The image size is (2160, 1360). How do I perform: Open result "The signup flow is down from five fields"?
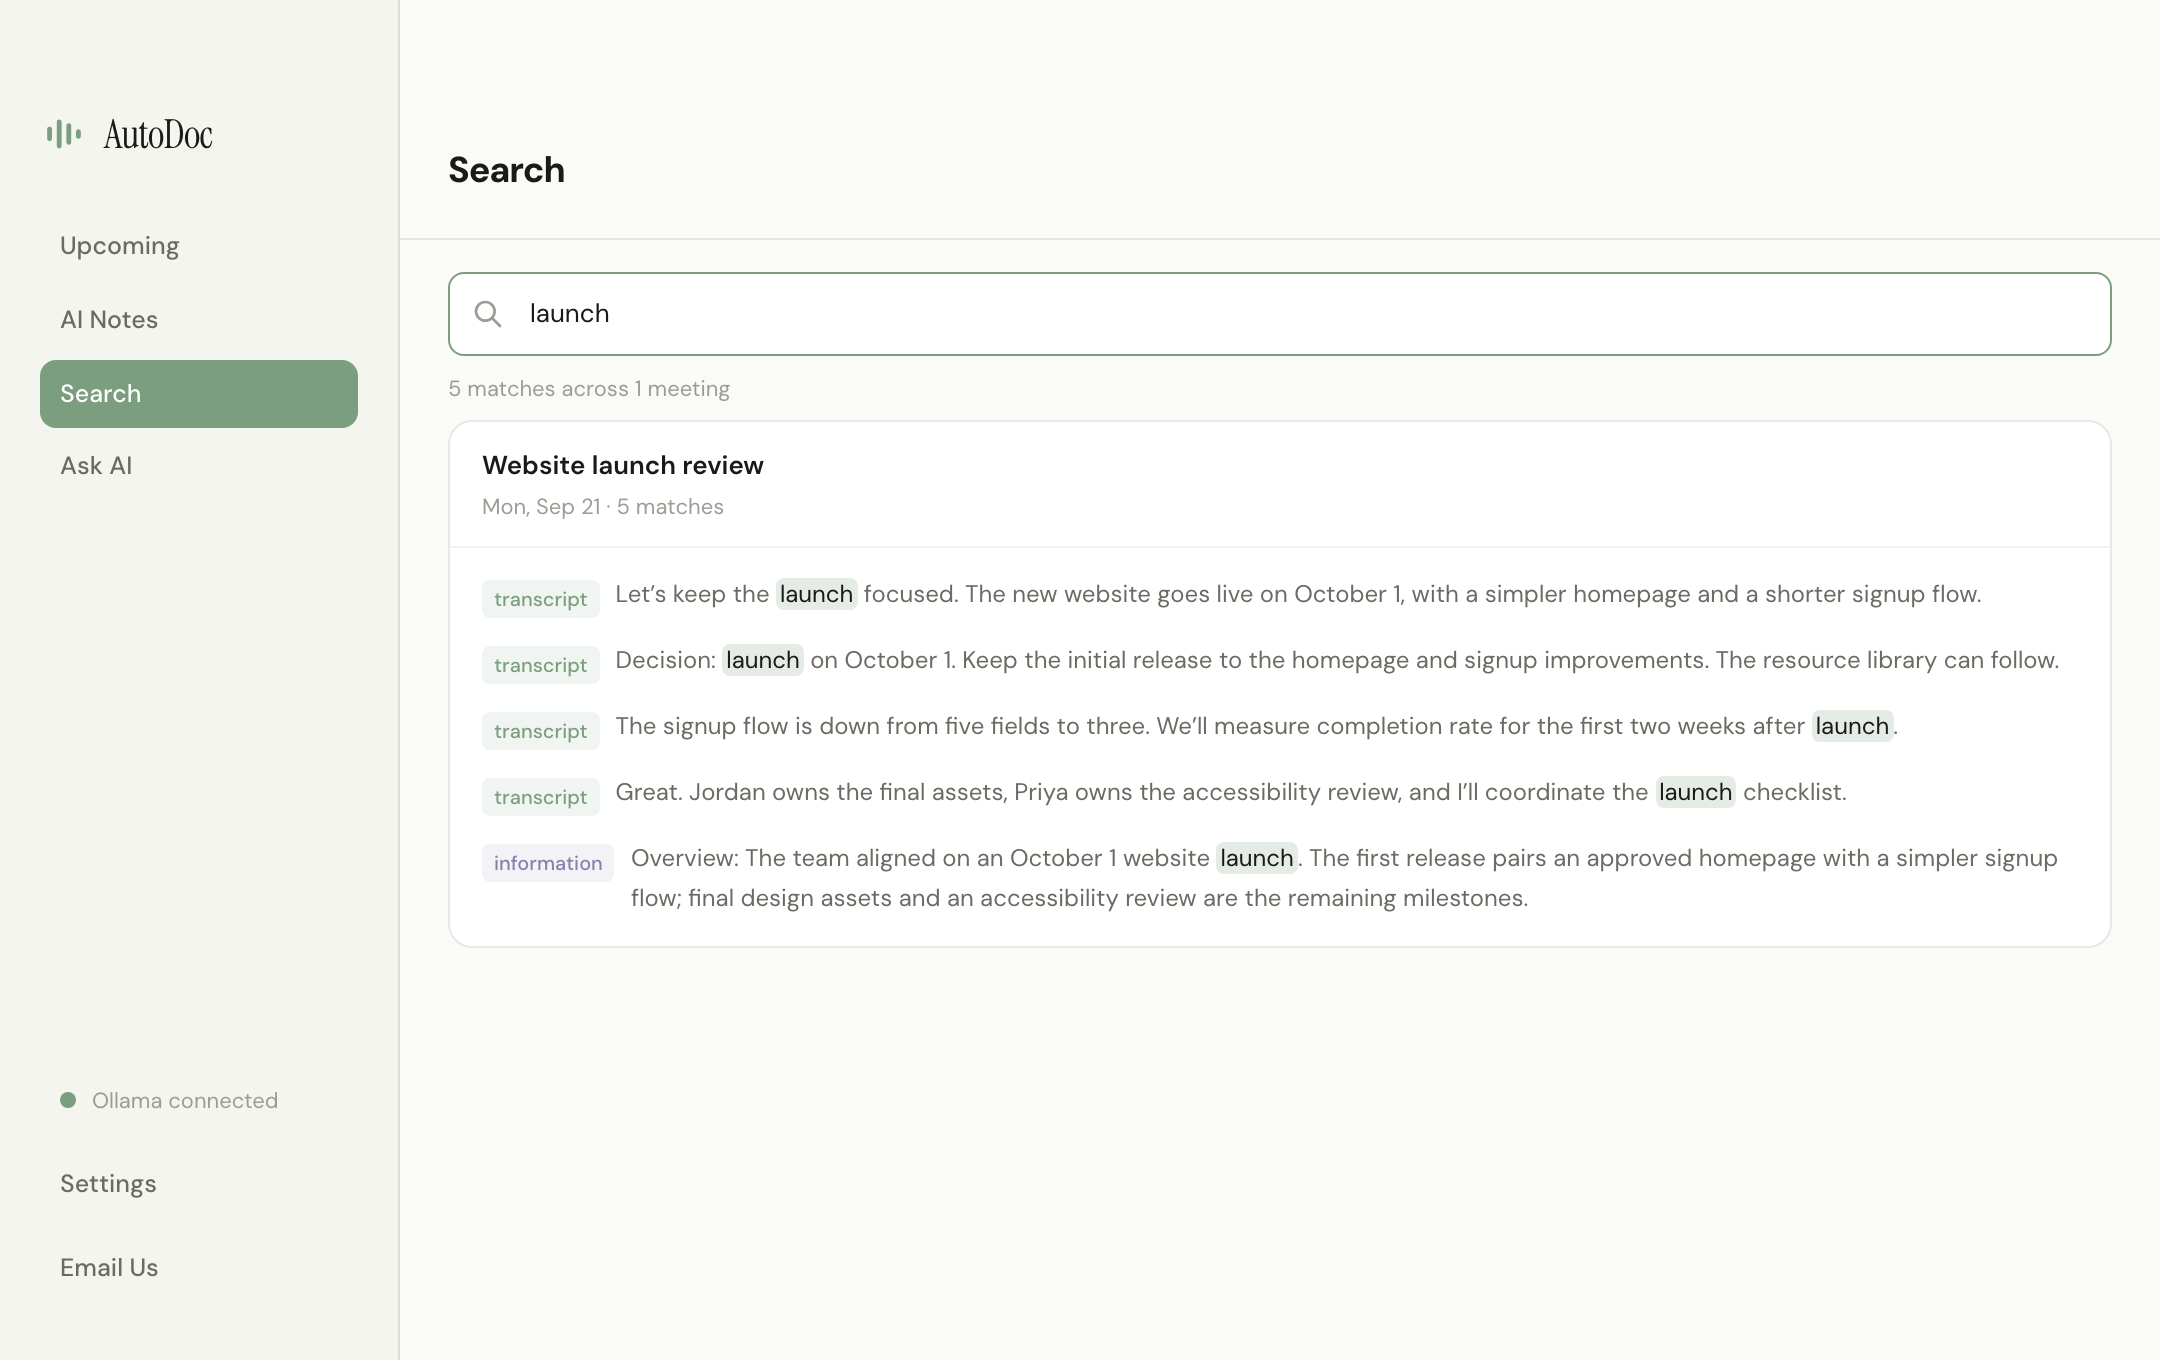1257,726
